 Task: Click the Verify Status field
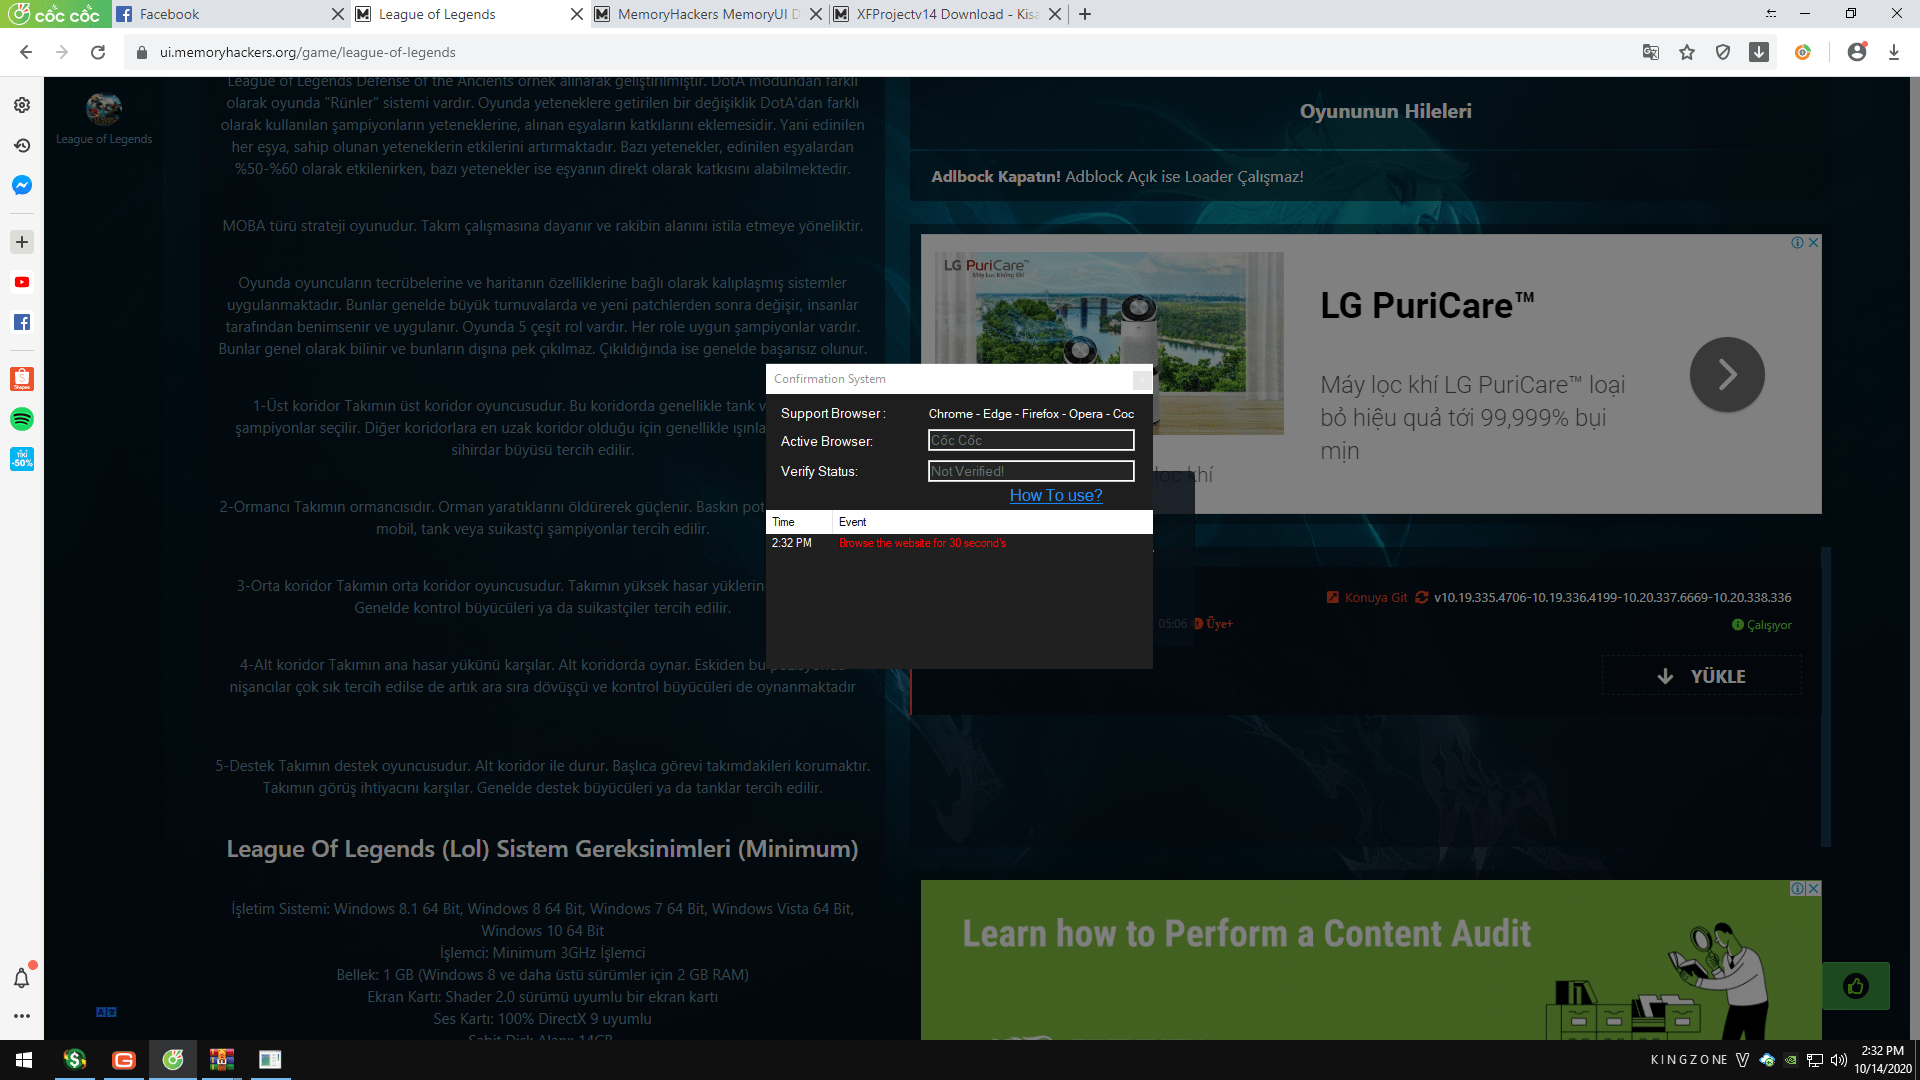[x=1031, y=471]
